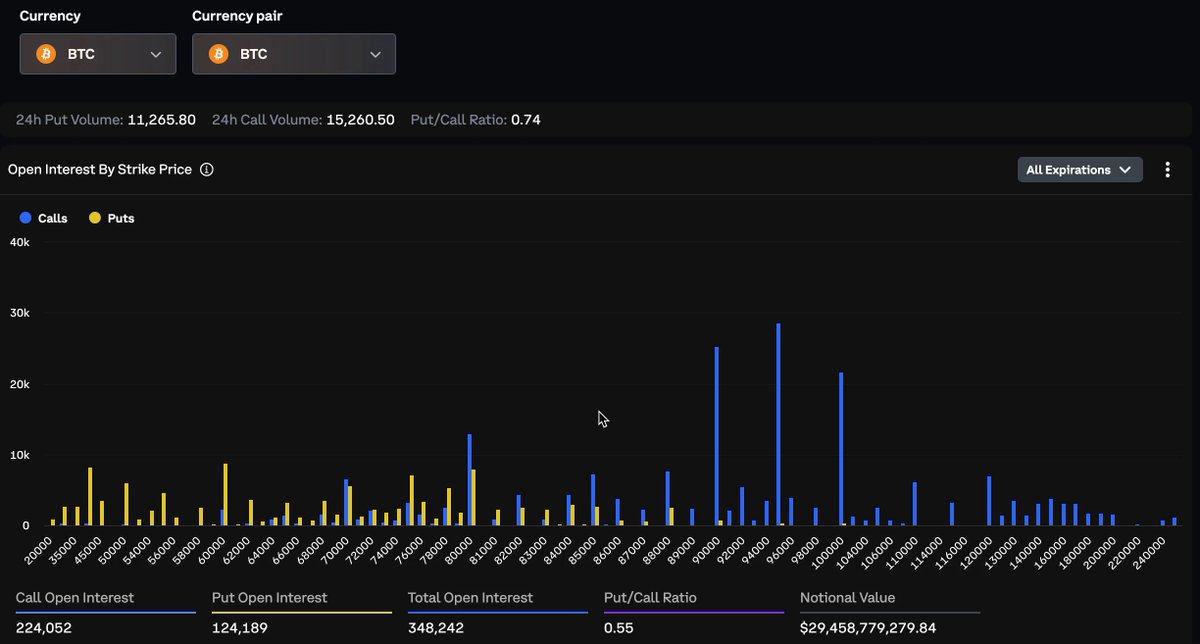Screen dimensions: 1200x644
Task: Click the "Put Open Interest" label
Action: point(270,598)
